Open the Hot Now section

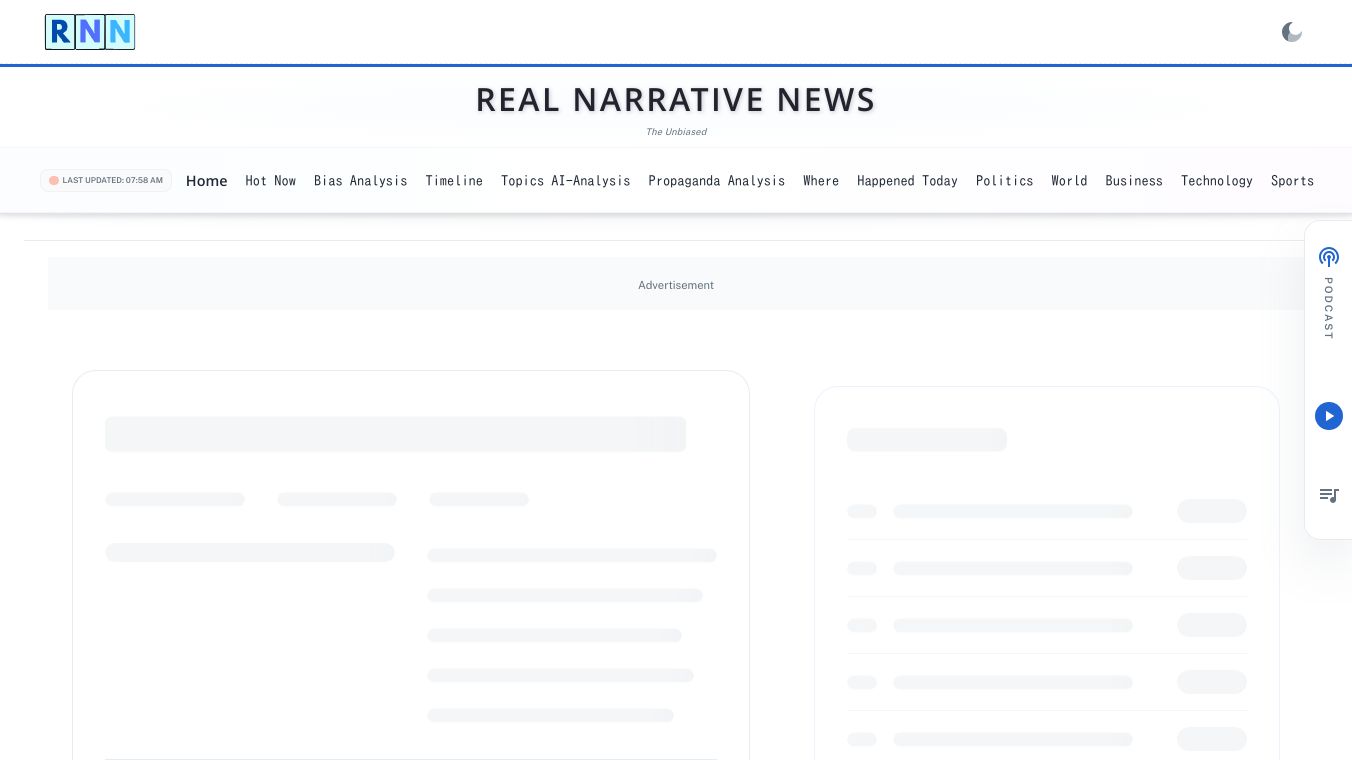[271, 181]
